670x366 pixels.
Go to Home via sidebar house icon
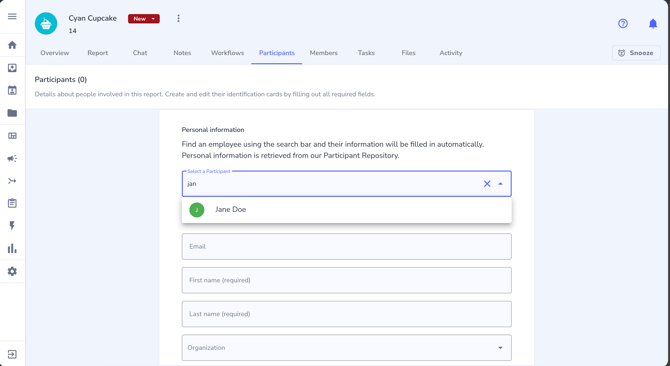coord(12,45)
